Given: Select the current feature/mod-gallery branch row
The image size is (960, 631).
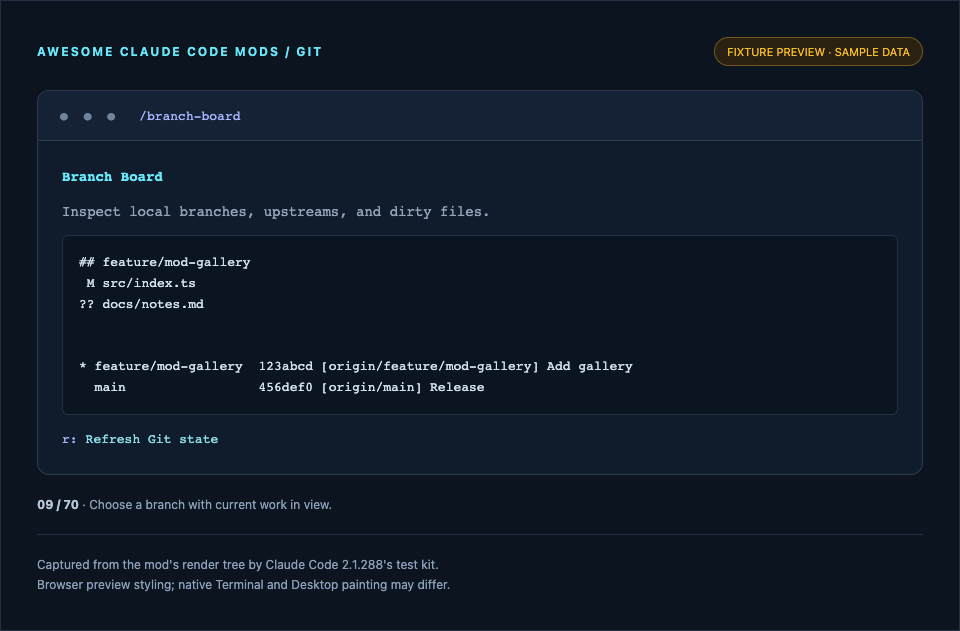Looking at the screenshot, I should coord(356,366).
